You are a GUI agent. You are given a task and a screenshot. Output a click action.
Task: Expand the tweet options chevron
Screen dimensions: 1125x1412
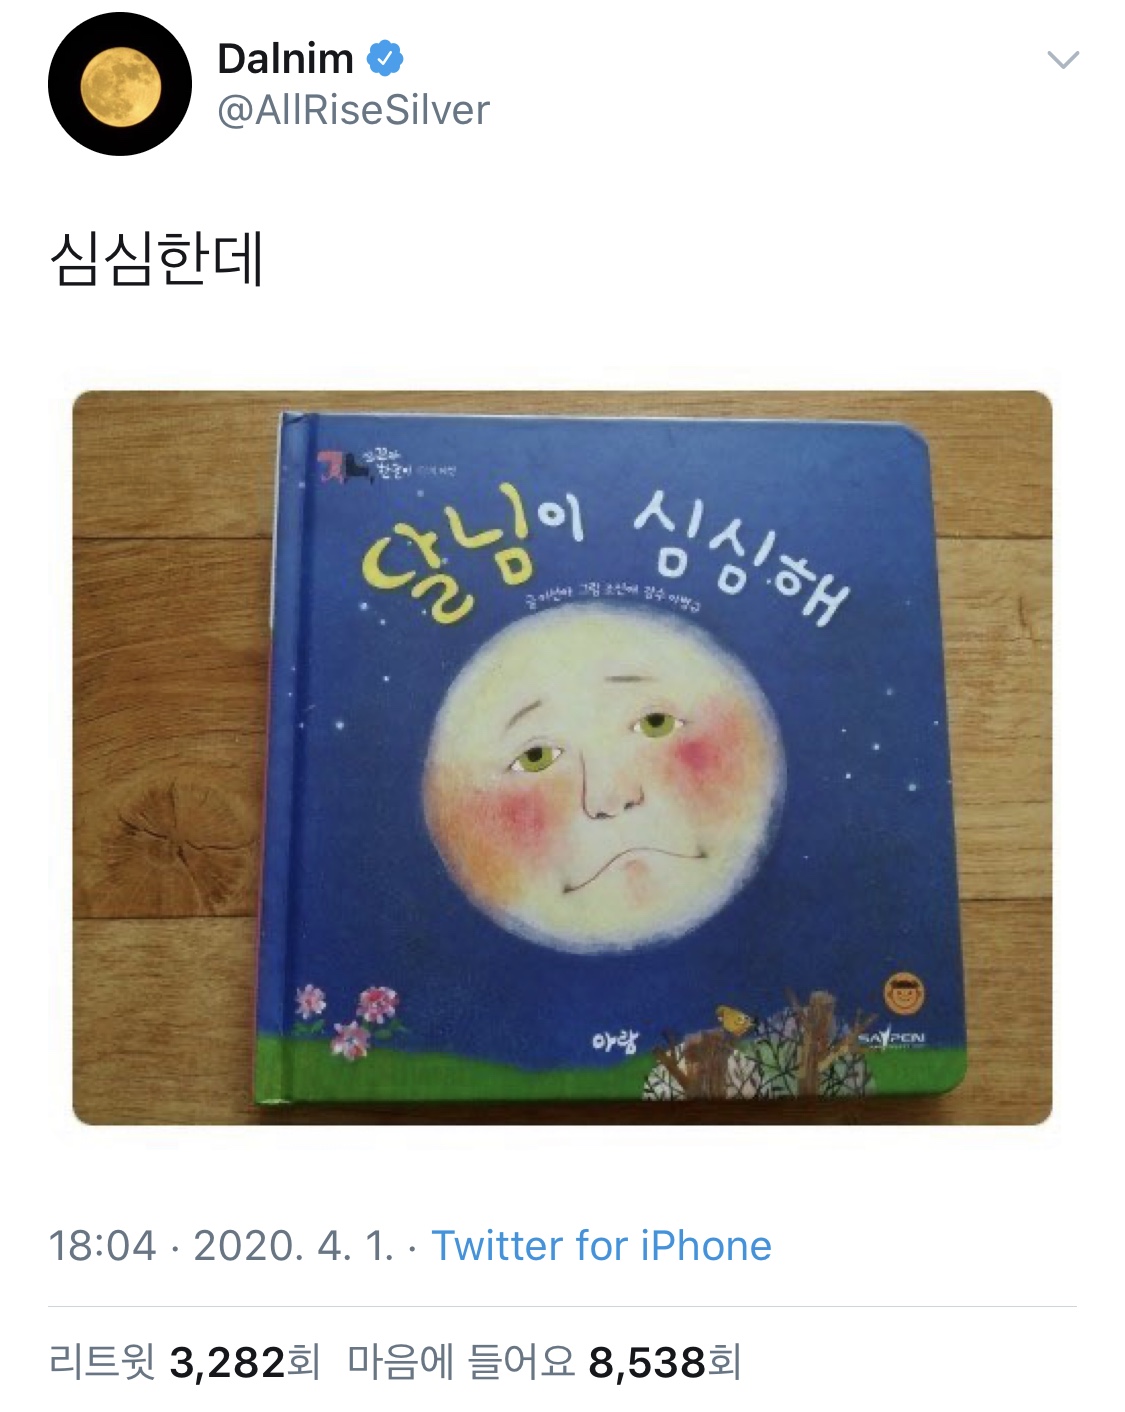(x=1063, y=60)
